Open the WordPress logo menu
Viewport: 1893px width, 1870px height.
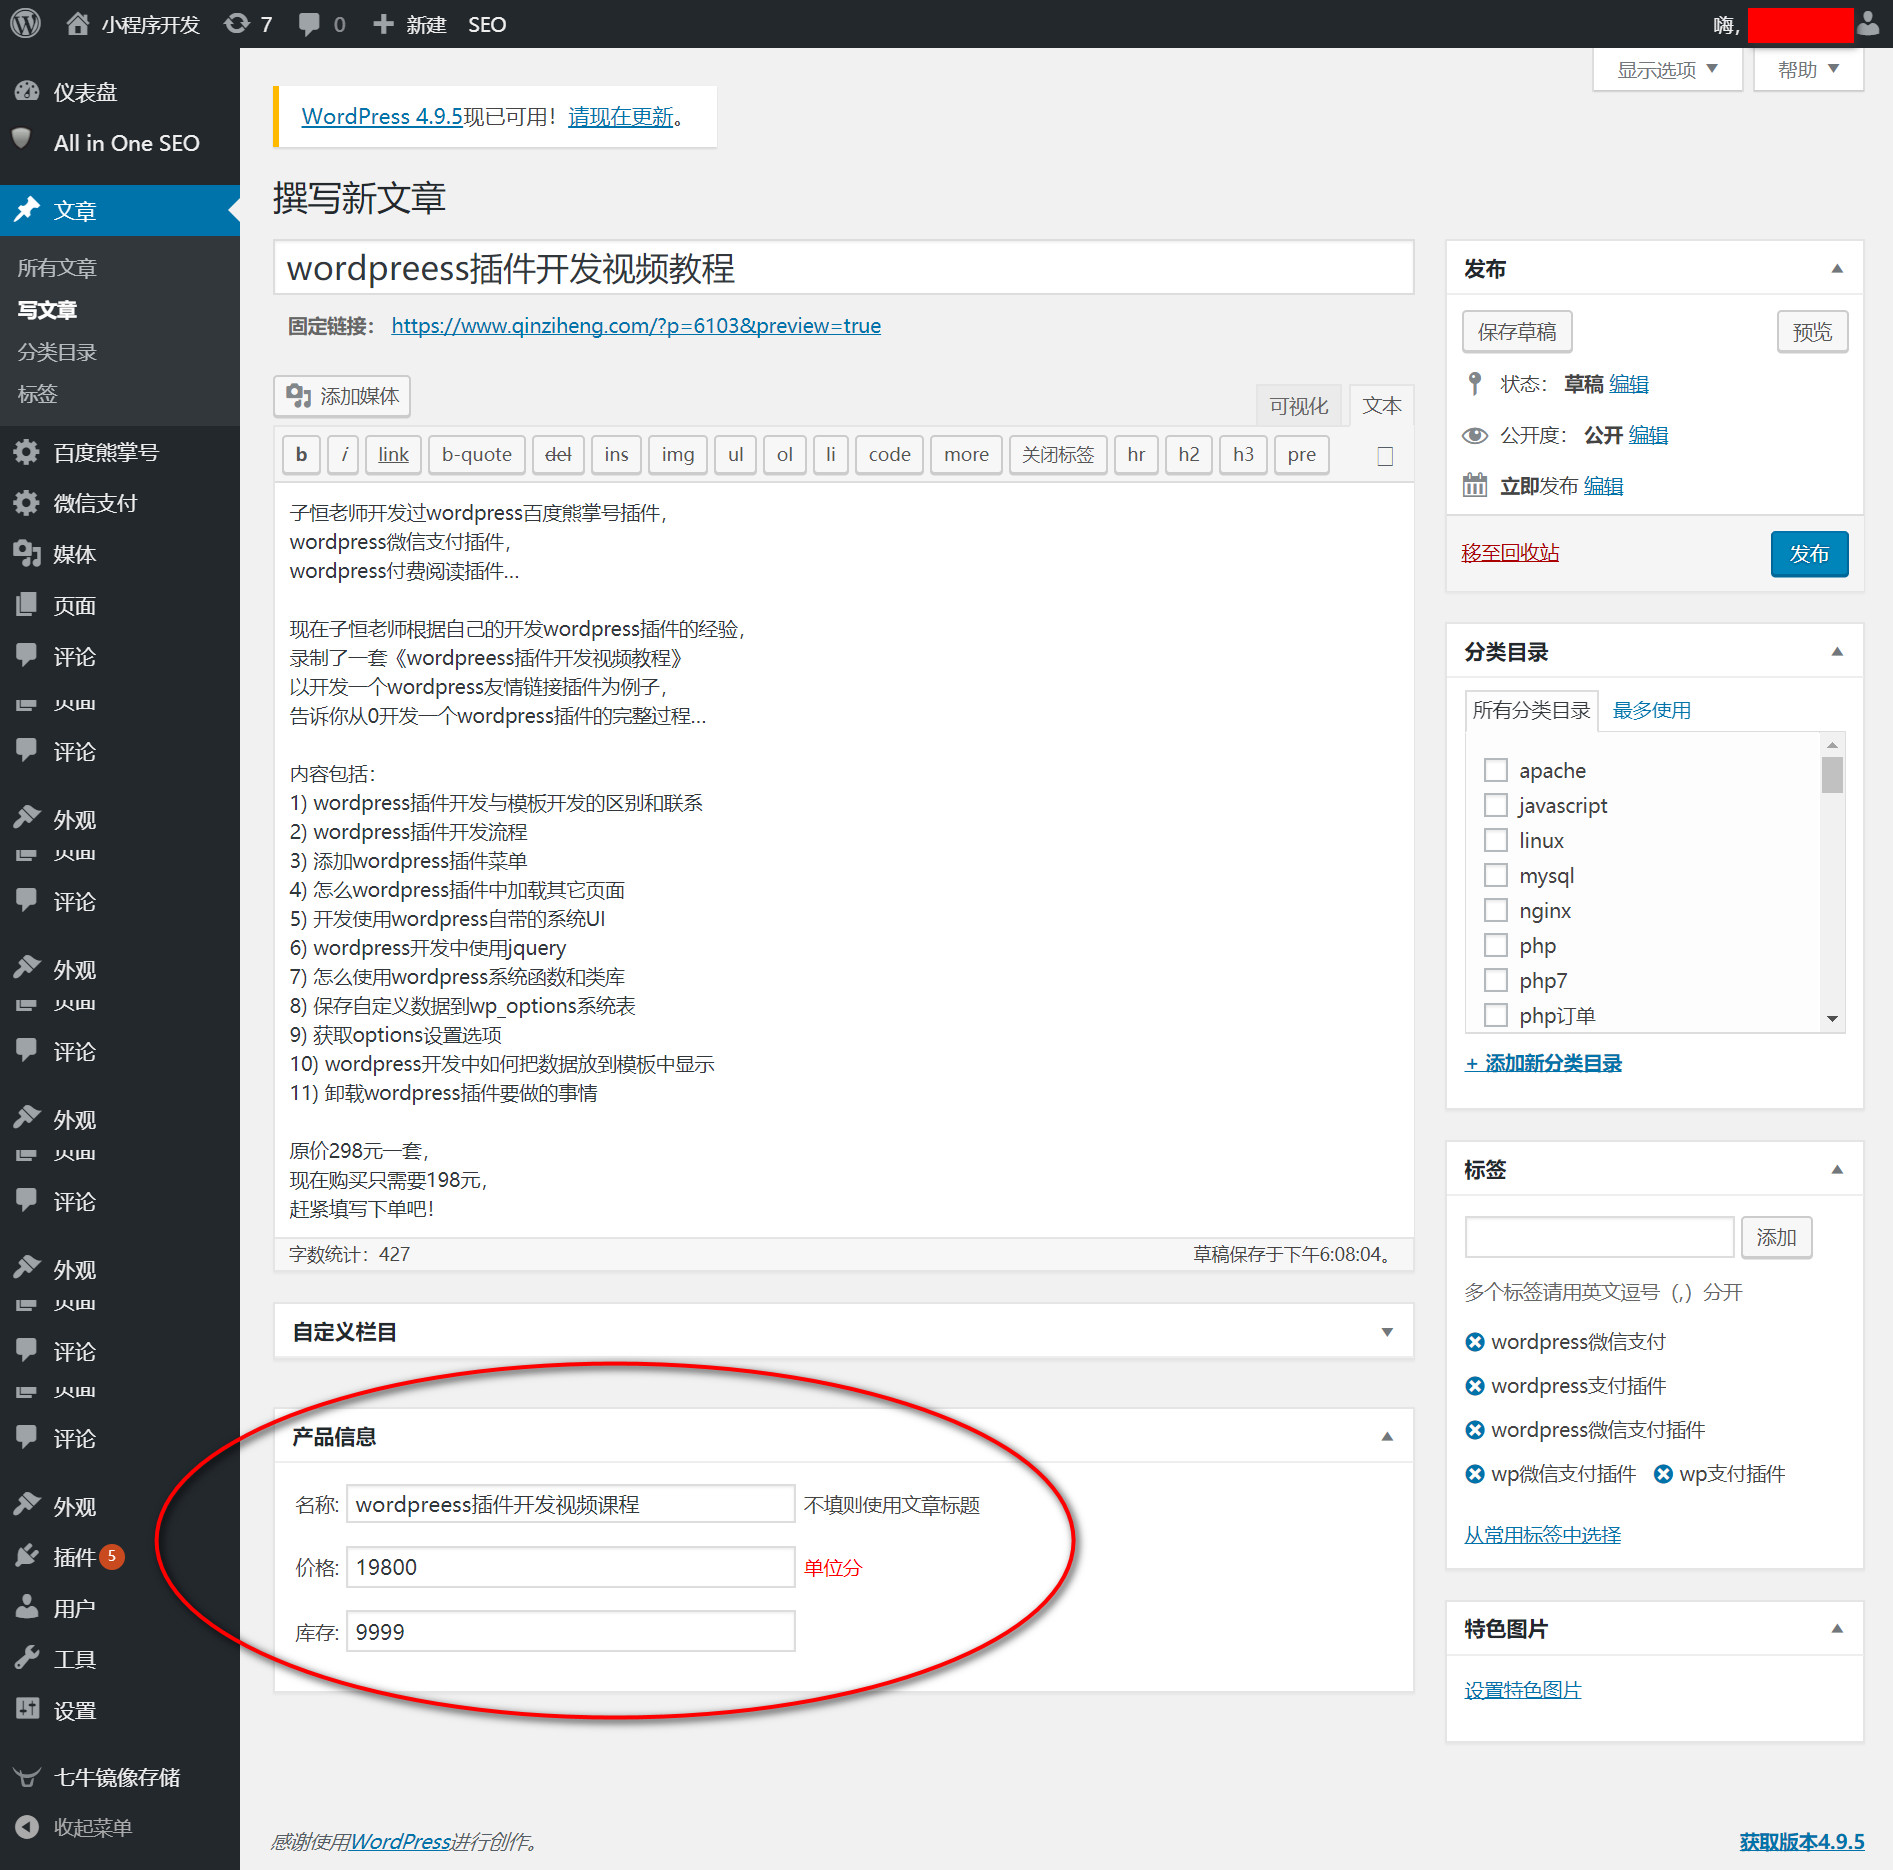click(x=25, y=24)
